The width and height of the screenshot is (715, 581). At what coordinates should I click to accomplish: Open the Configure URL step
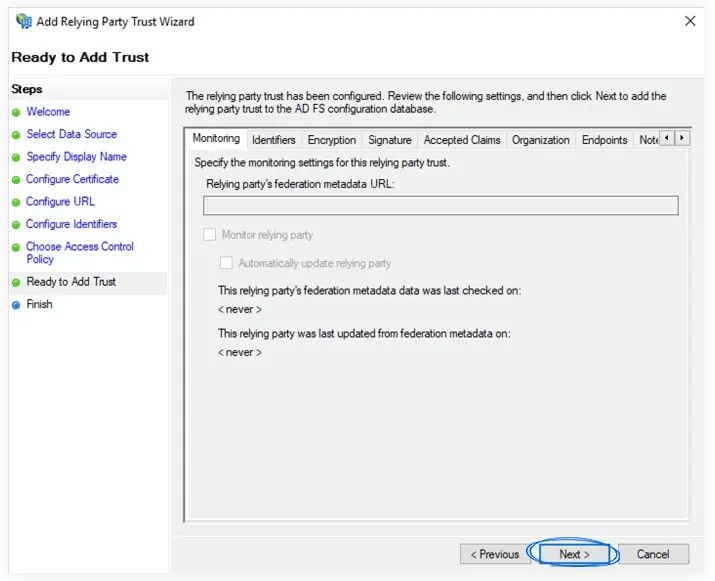[x=60, y=201]
